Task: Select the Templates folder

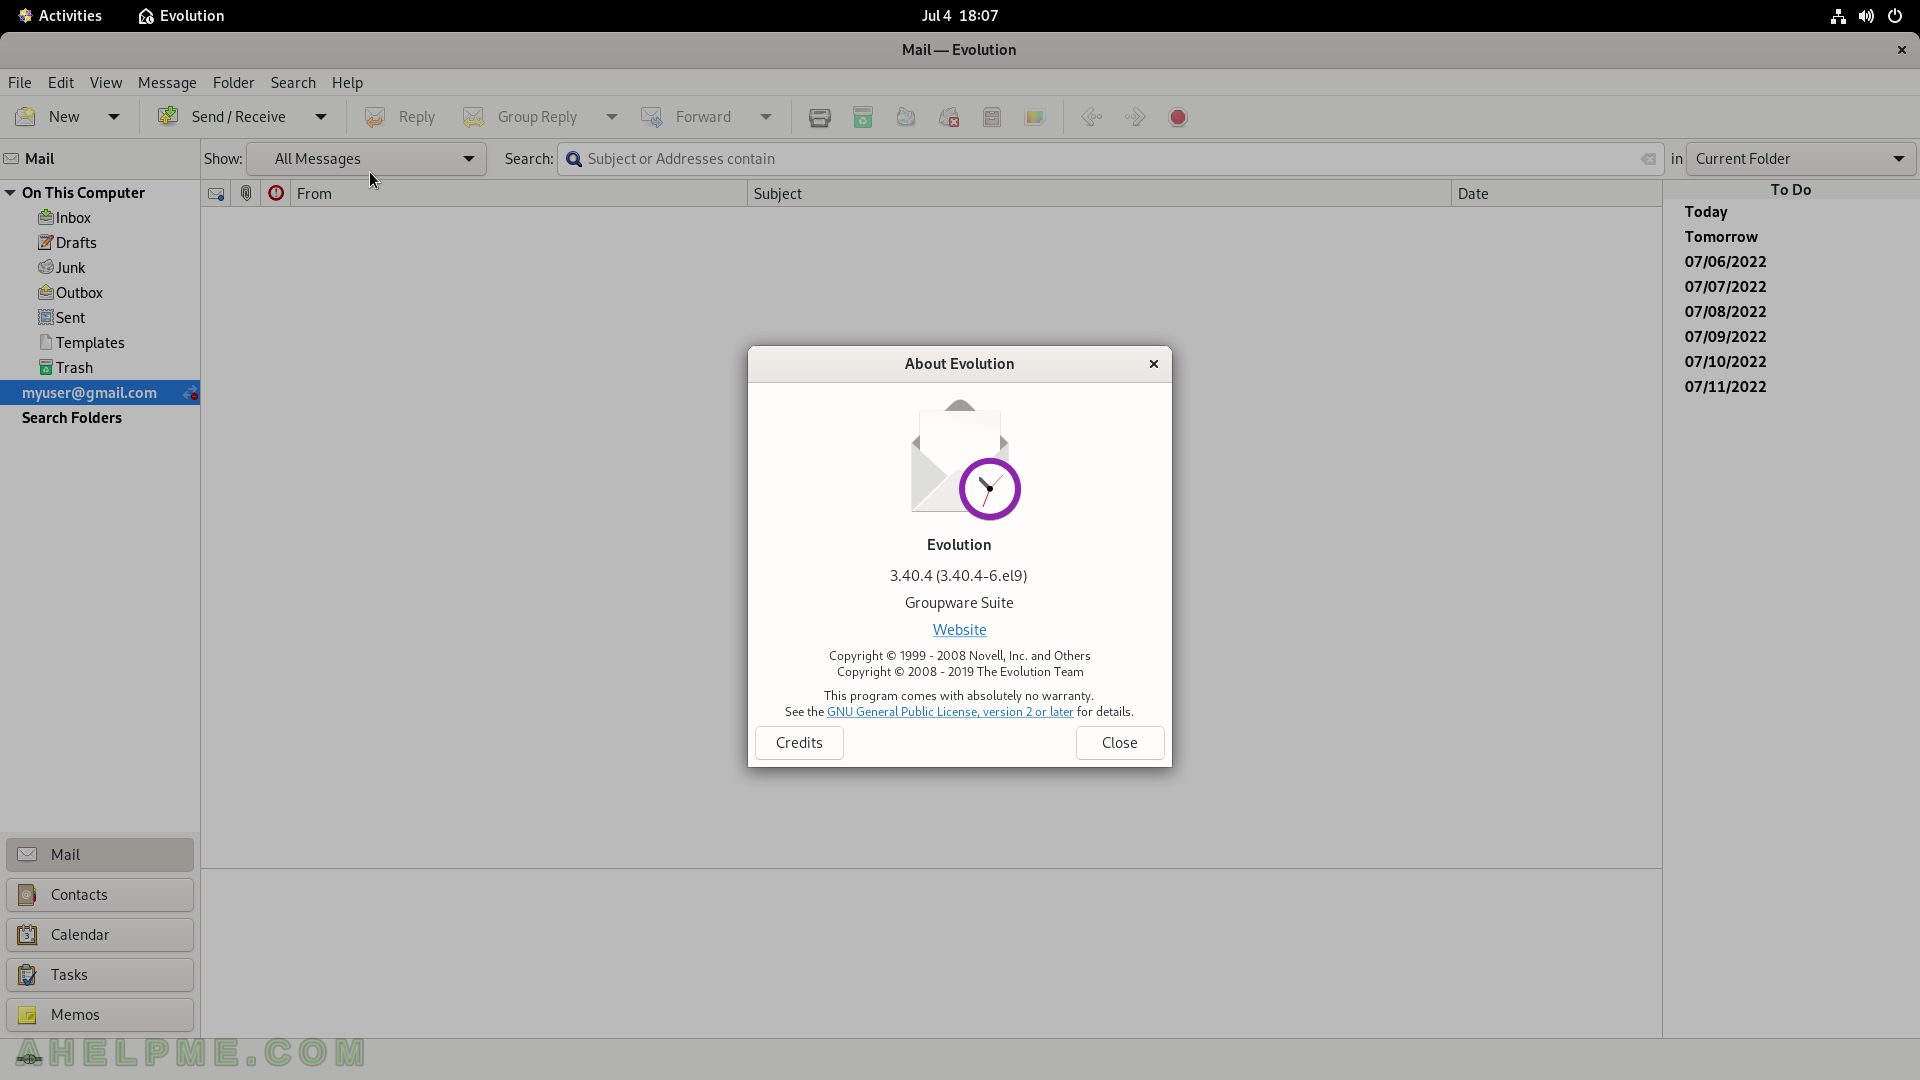Action: click(100, 343)
